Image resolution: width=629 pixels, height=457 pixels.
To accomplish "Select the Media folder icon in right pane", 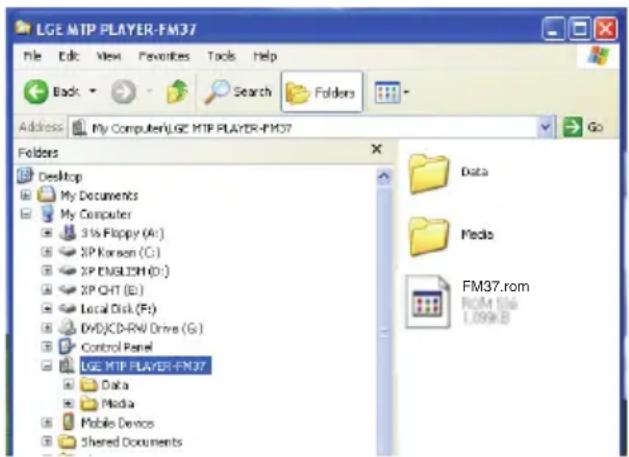I will point(428,236).
